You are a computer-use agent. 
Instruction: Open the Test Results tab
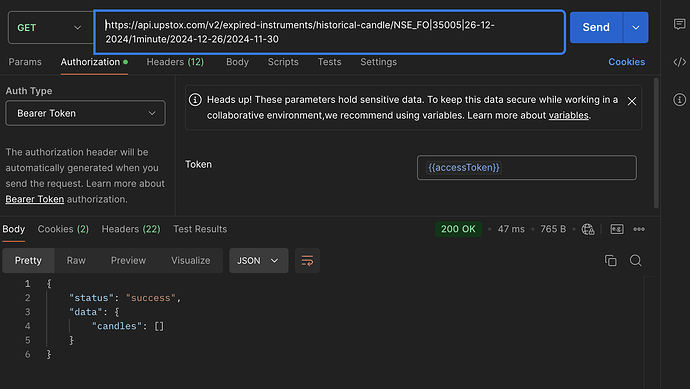(200, 229)
